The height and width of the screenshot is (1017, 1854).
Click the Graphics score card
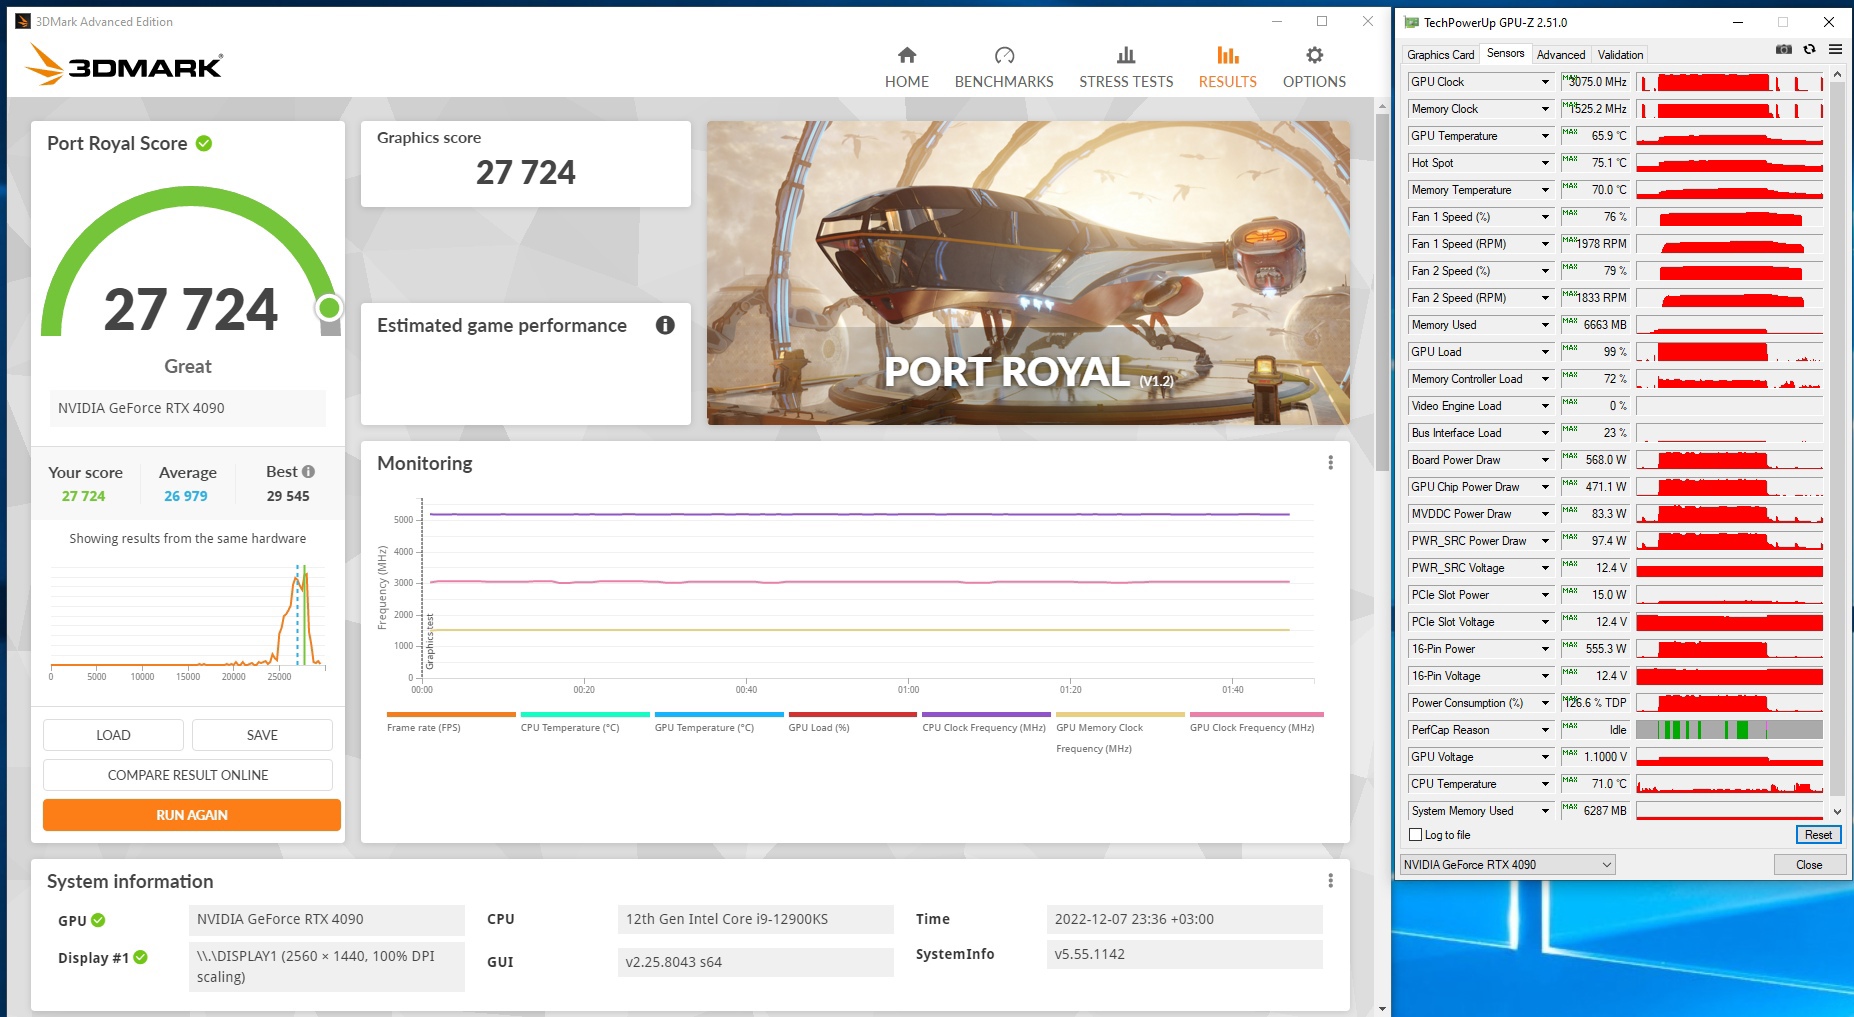click(526, 164)
